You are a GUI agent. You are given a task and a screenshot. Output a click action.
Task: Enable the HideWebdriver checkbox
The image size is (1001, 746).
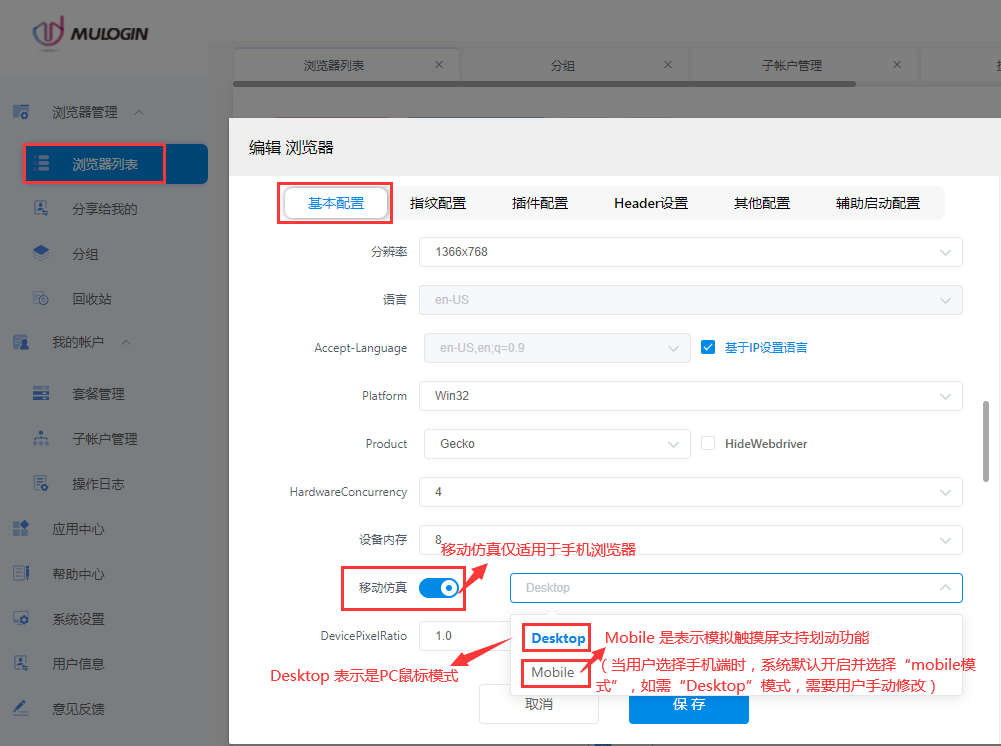(707, 444)
